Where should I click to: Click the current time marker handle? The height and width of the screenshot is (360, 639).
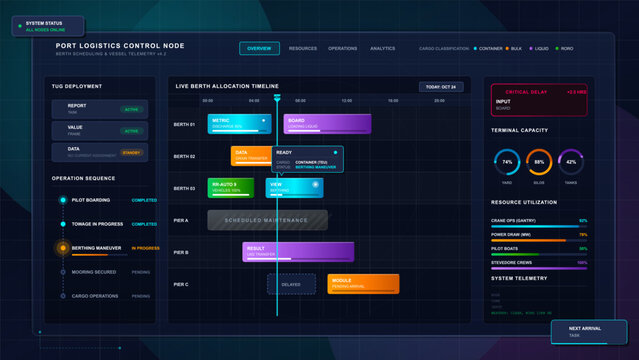point(277,97)
